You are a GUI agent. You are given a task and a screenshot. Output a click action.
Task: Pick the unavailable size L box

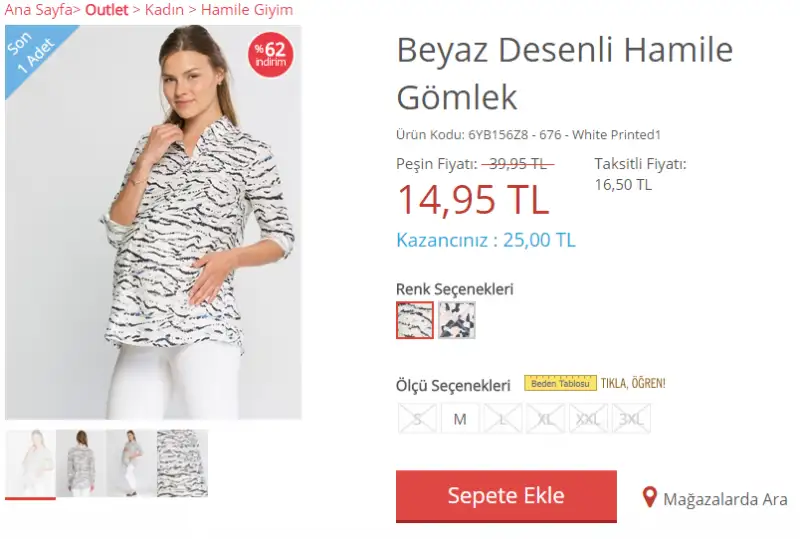pyautogui.click(x=503, y=419)
